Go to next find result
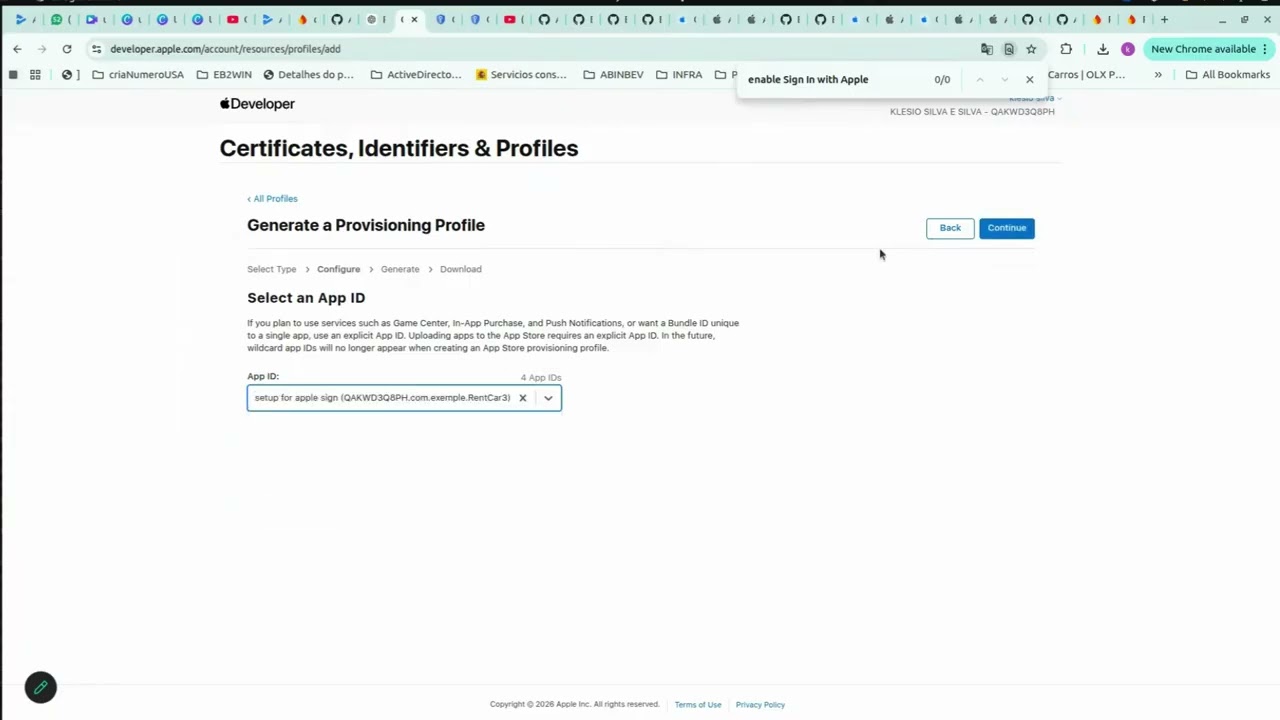Viewport: 1280px width, 720px height. coord(1005,79)
